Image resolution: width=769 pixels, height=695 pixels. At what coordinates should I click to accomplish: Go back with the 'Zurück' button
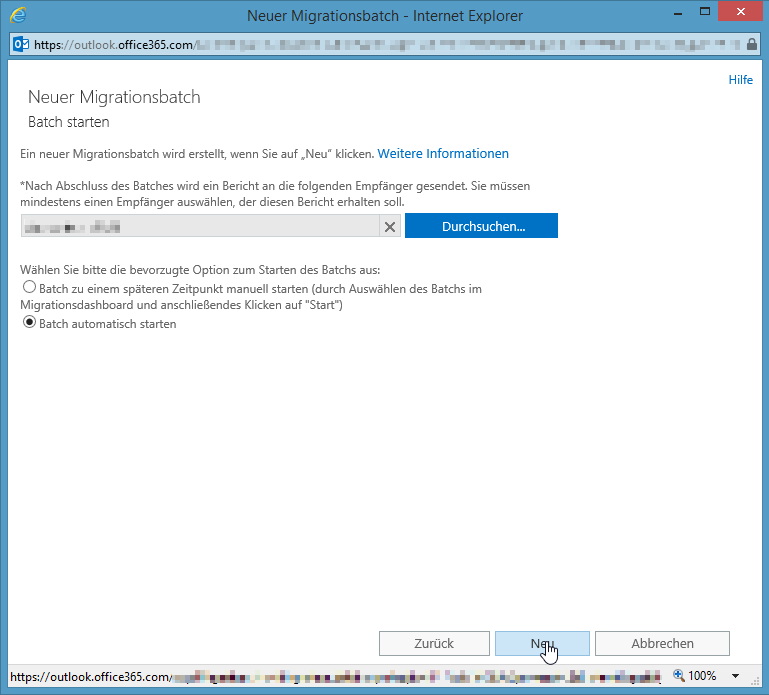tap(434, 643)
